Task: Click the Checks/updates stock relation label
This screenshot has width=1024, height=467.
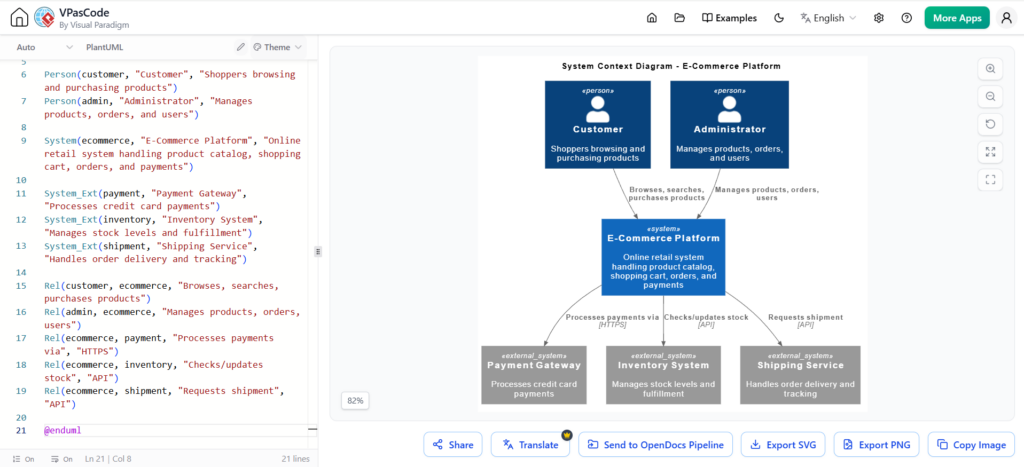Action: pyautogui.click(x=706, y=317)
